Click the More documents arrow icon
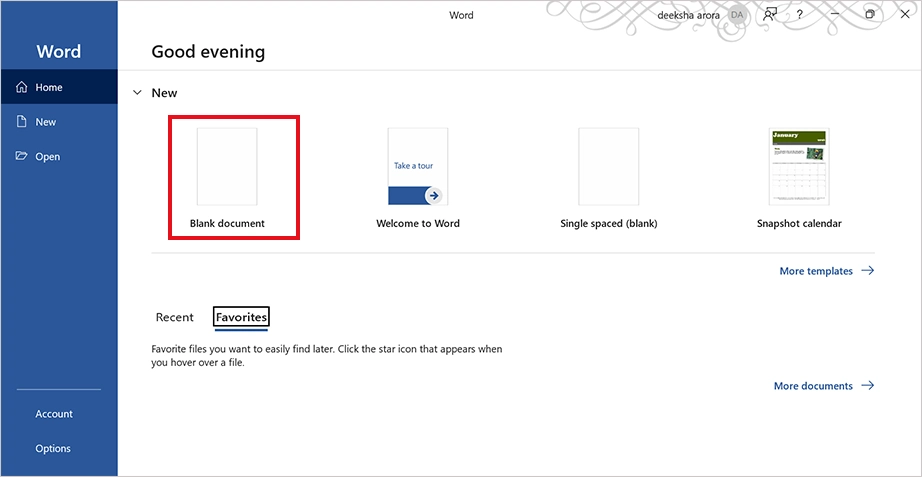 tap(868, 386)
